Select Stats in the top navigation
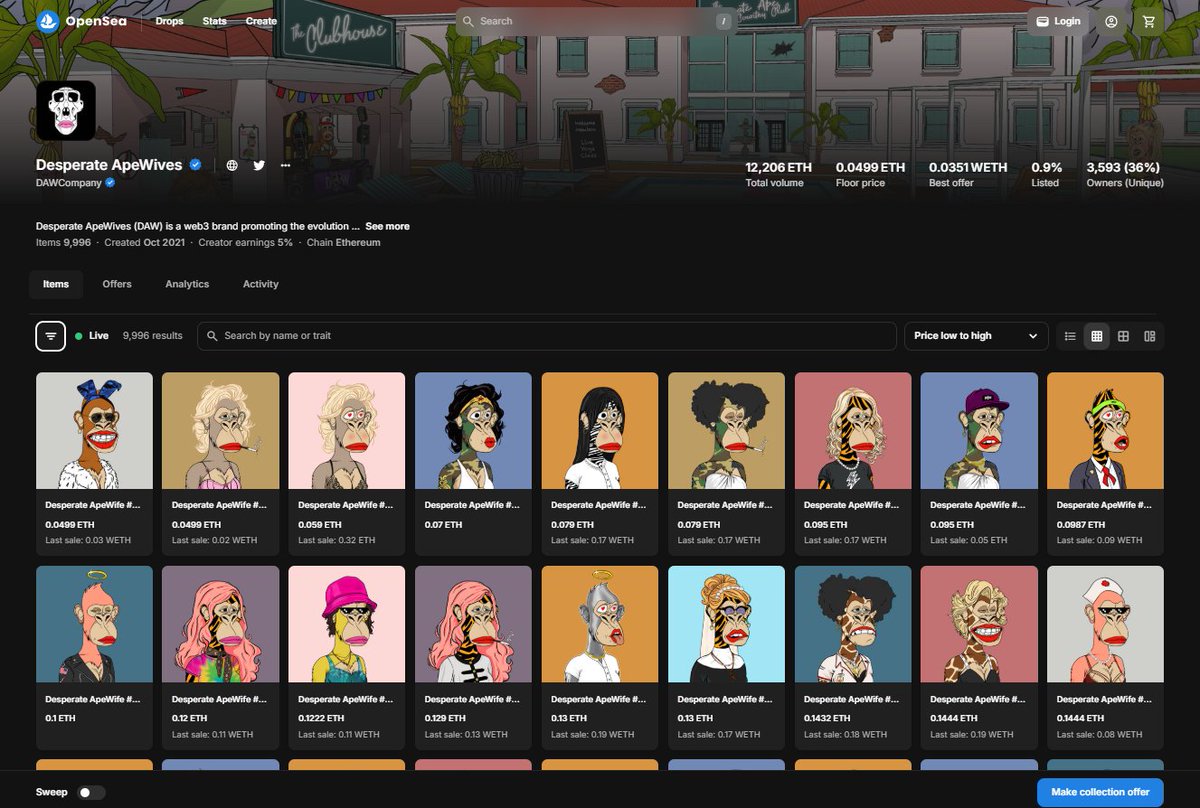This screenshot has width=1200, height=808. [213, 20]
